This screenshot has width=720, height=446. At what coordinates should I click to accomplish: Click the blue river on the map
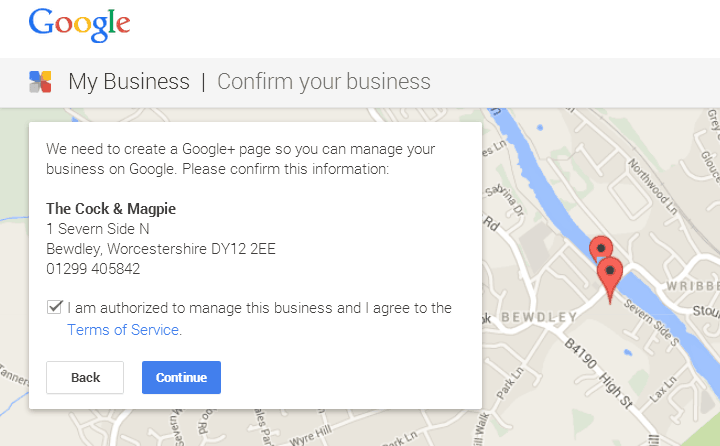(x=551, y=185)
